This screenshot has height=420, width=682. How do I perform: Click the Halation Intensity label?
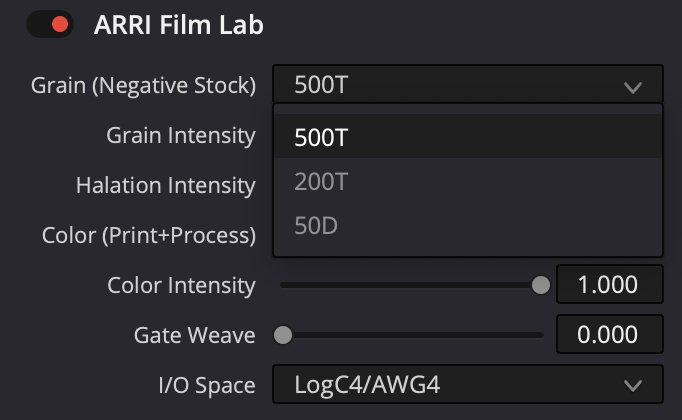pos(165,185)
